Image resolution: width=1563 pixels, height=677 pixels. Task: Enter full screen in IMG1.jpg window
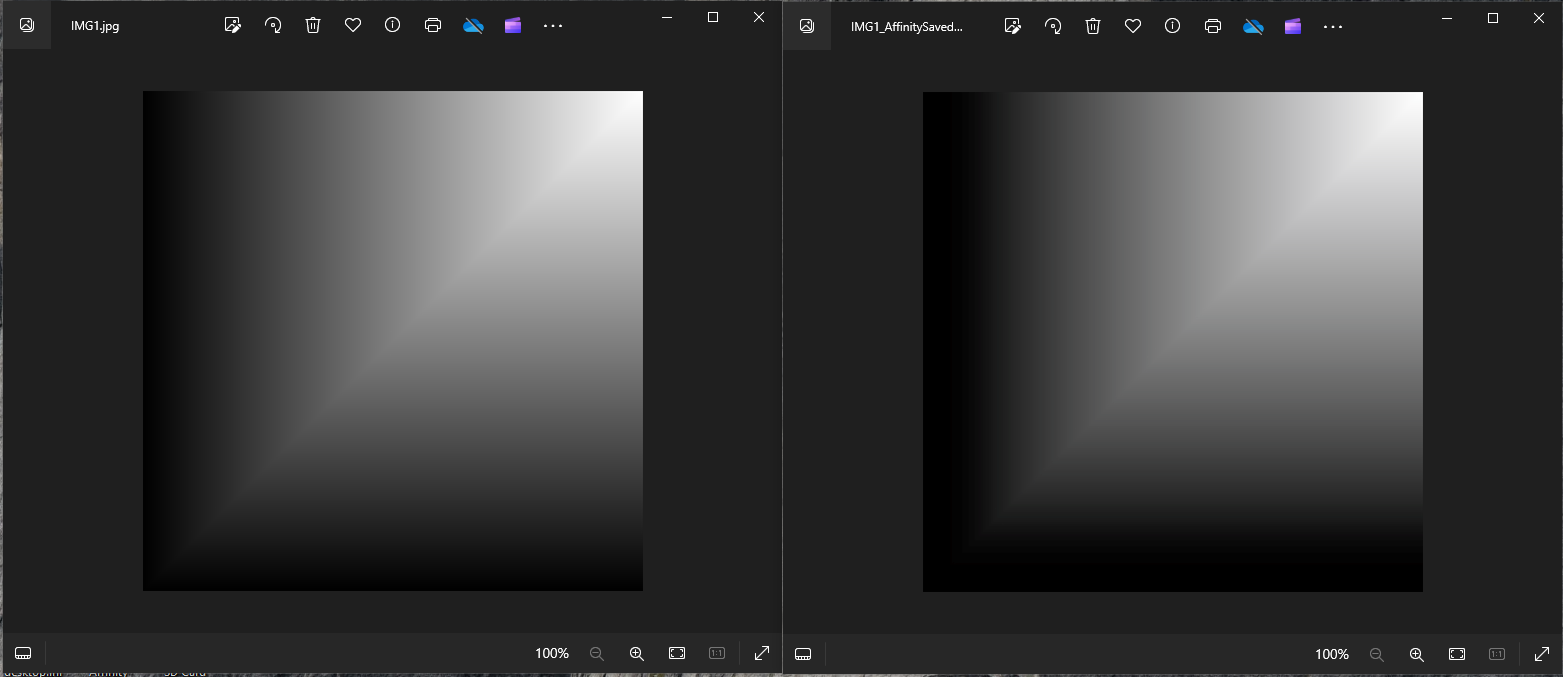pos(762,653)
